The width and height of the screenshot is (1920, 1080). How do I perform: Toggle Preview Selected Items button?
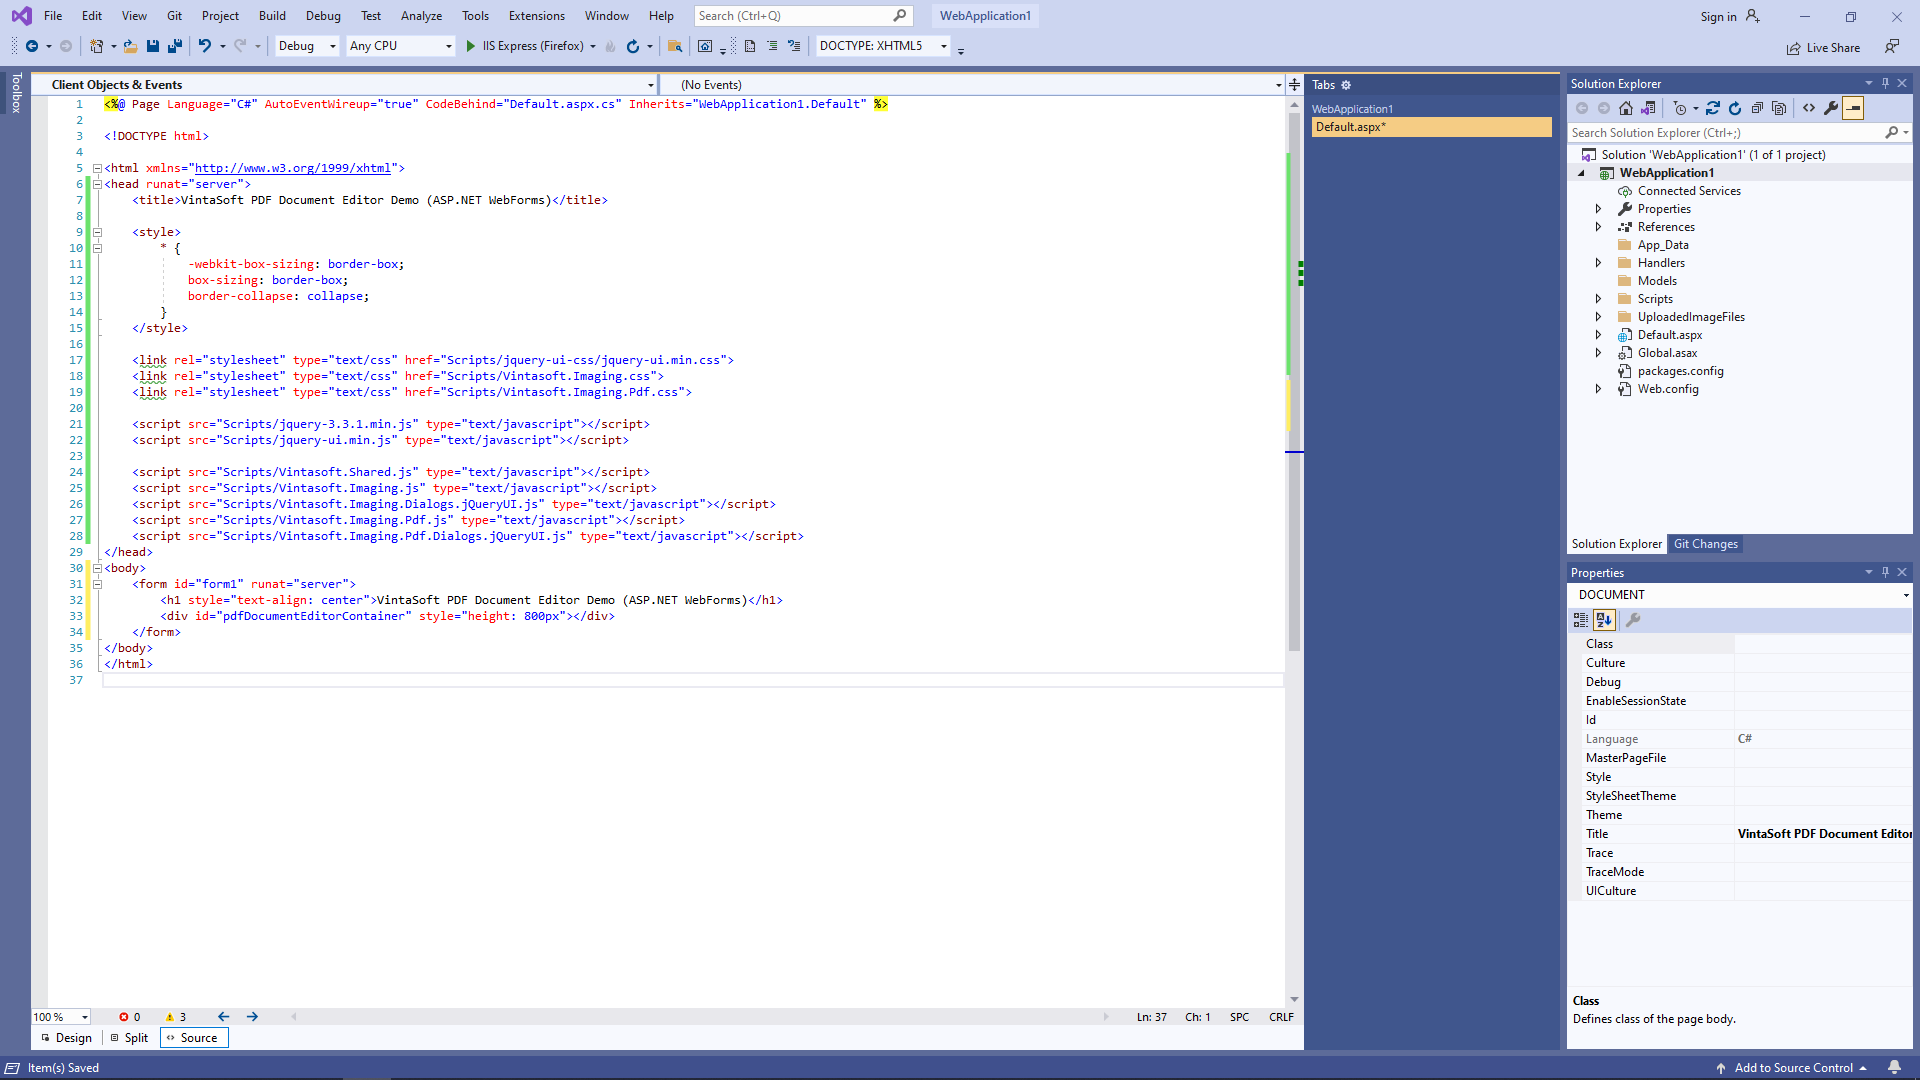click(1853, 108)
